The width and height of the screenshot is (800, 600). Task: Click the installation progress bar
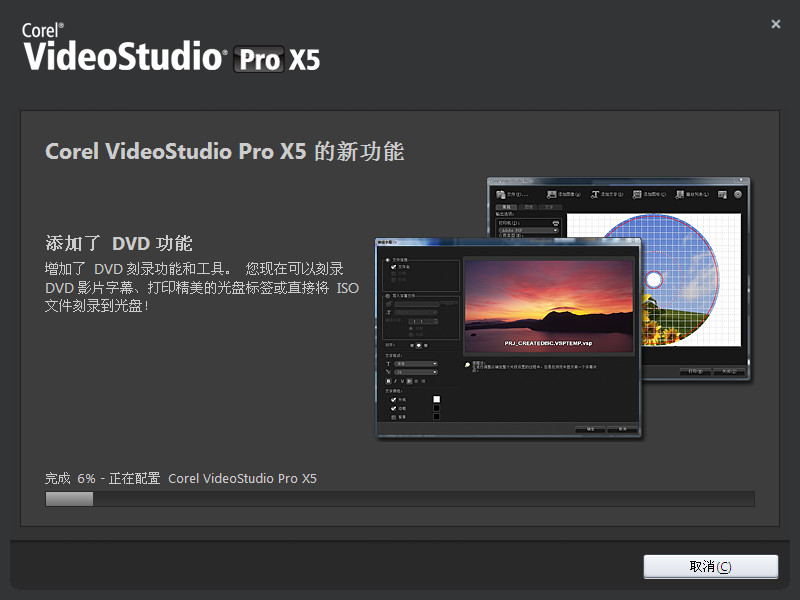tap(400, 498)
